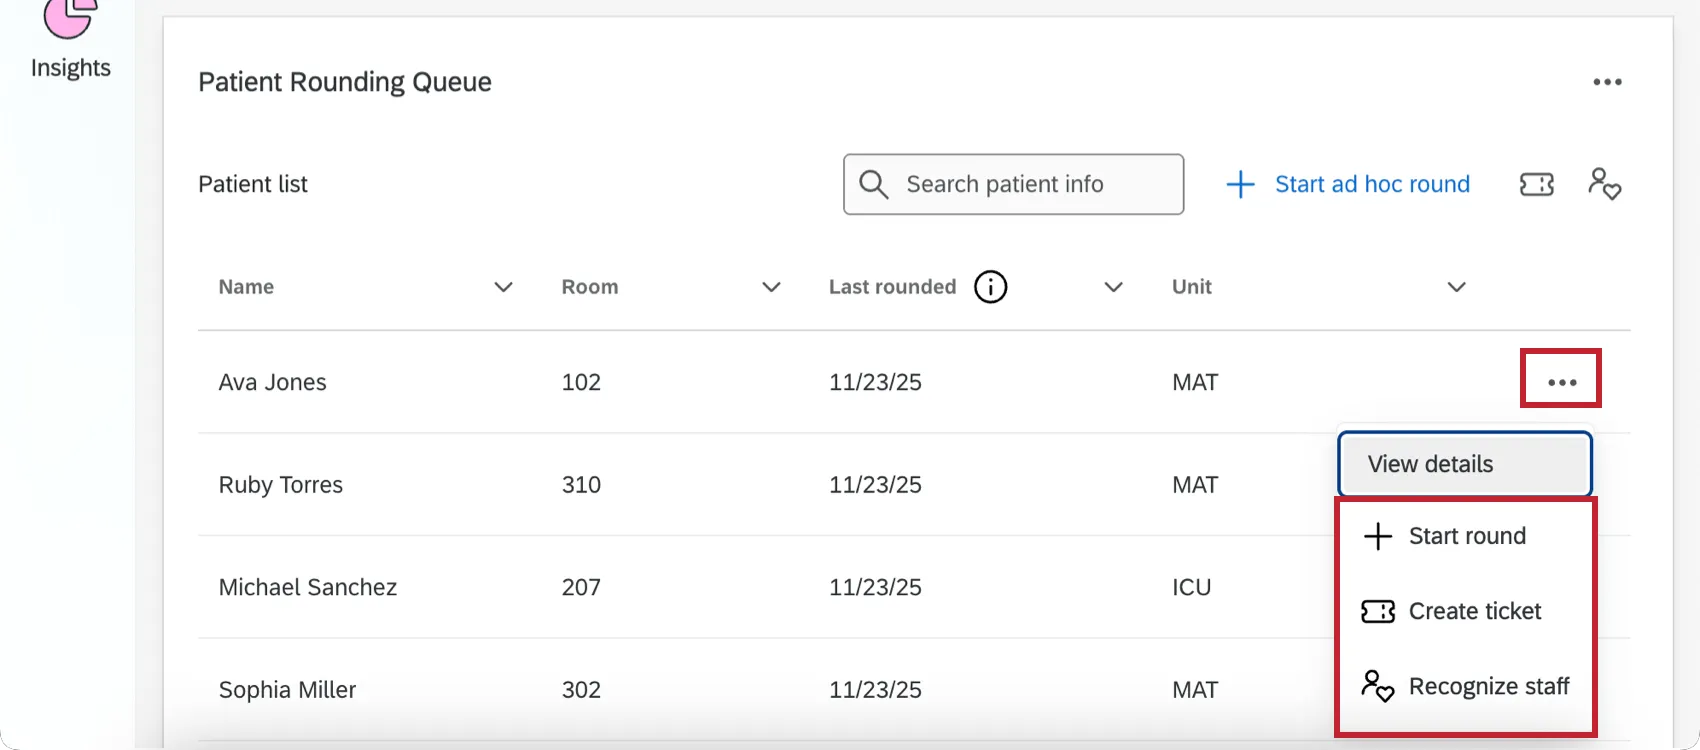Click the recognize staff toolbar icon
This screenshot has width=1700, height=750.
click(x=1604, y=184)
